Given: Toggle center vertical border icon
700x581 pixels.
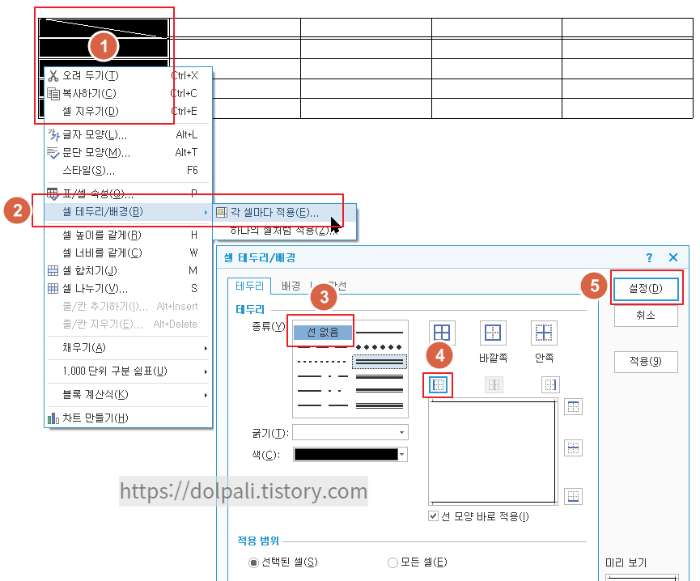Looking at the screenshot, I should click(494, 385).
